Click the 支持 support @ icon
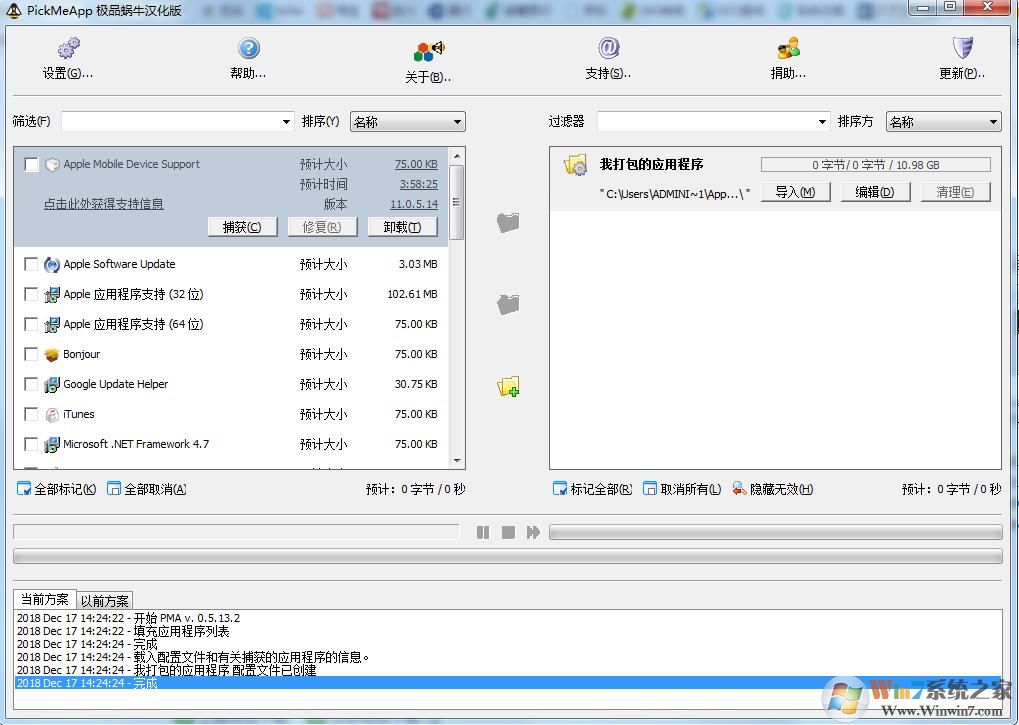Image resolution: width=1019 pixels, height=725 pixels. point(608,48)
